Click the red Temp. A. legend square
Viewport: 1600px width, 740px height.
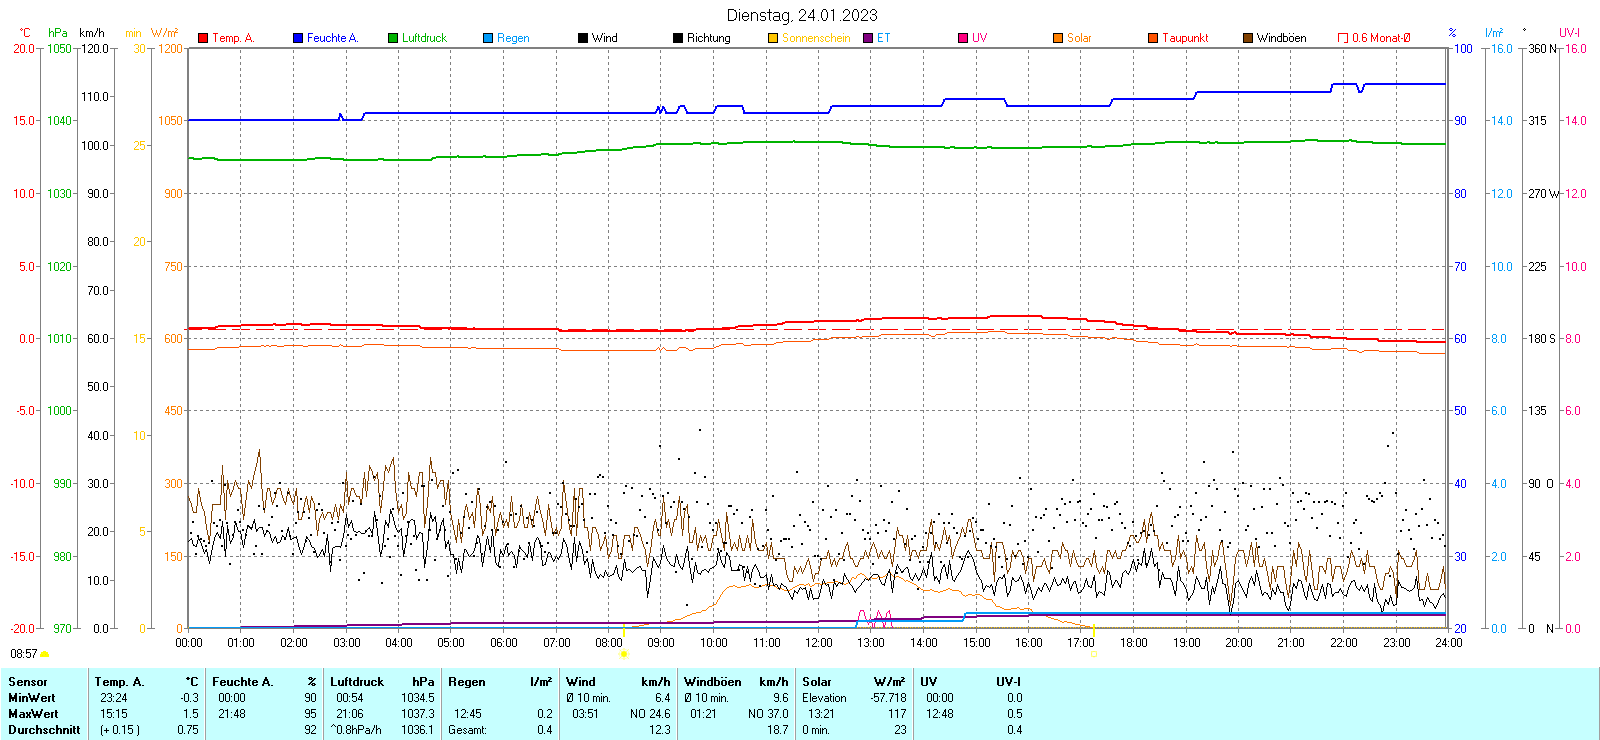pyautogui.click(x=203, y=38)
